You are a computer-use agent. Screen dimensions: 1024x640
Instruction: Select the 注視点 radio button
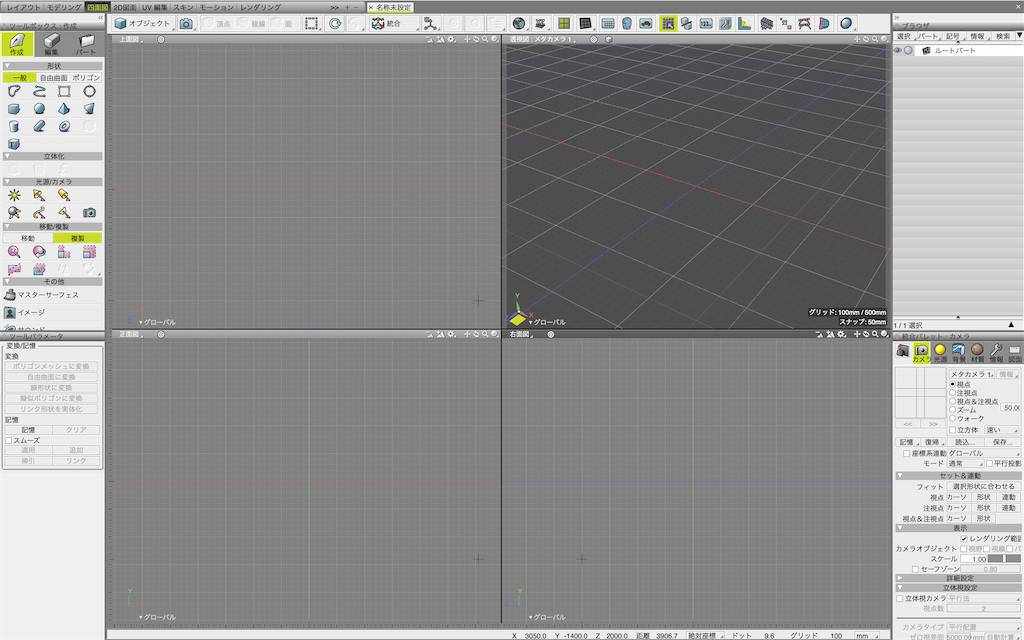click(x=952, y=393)
